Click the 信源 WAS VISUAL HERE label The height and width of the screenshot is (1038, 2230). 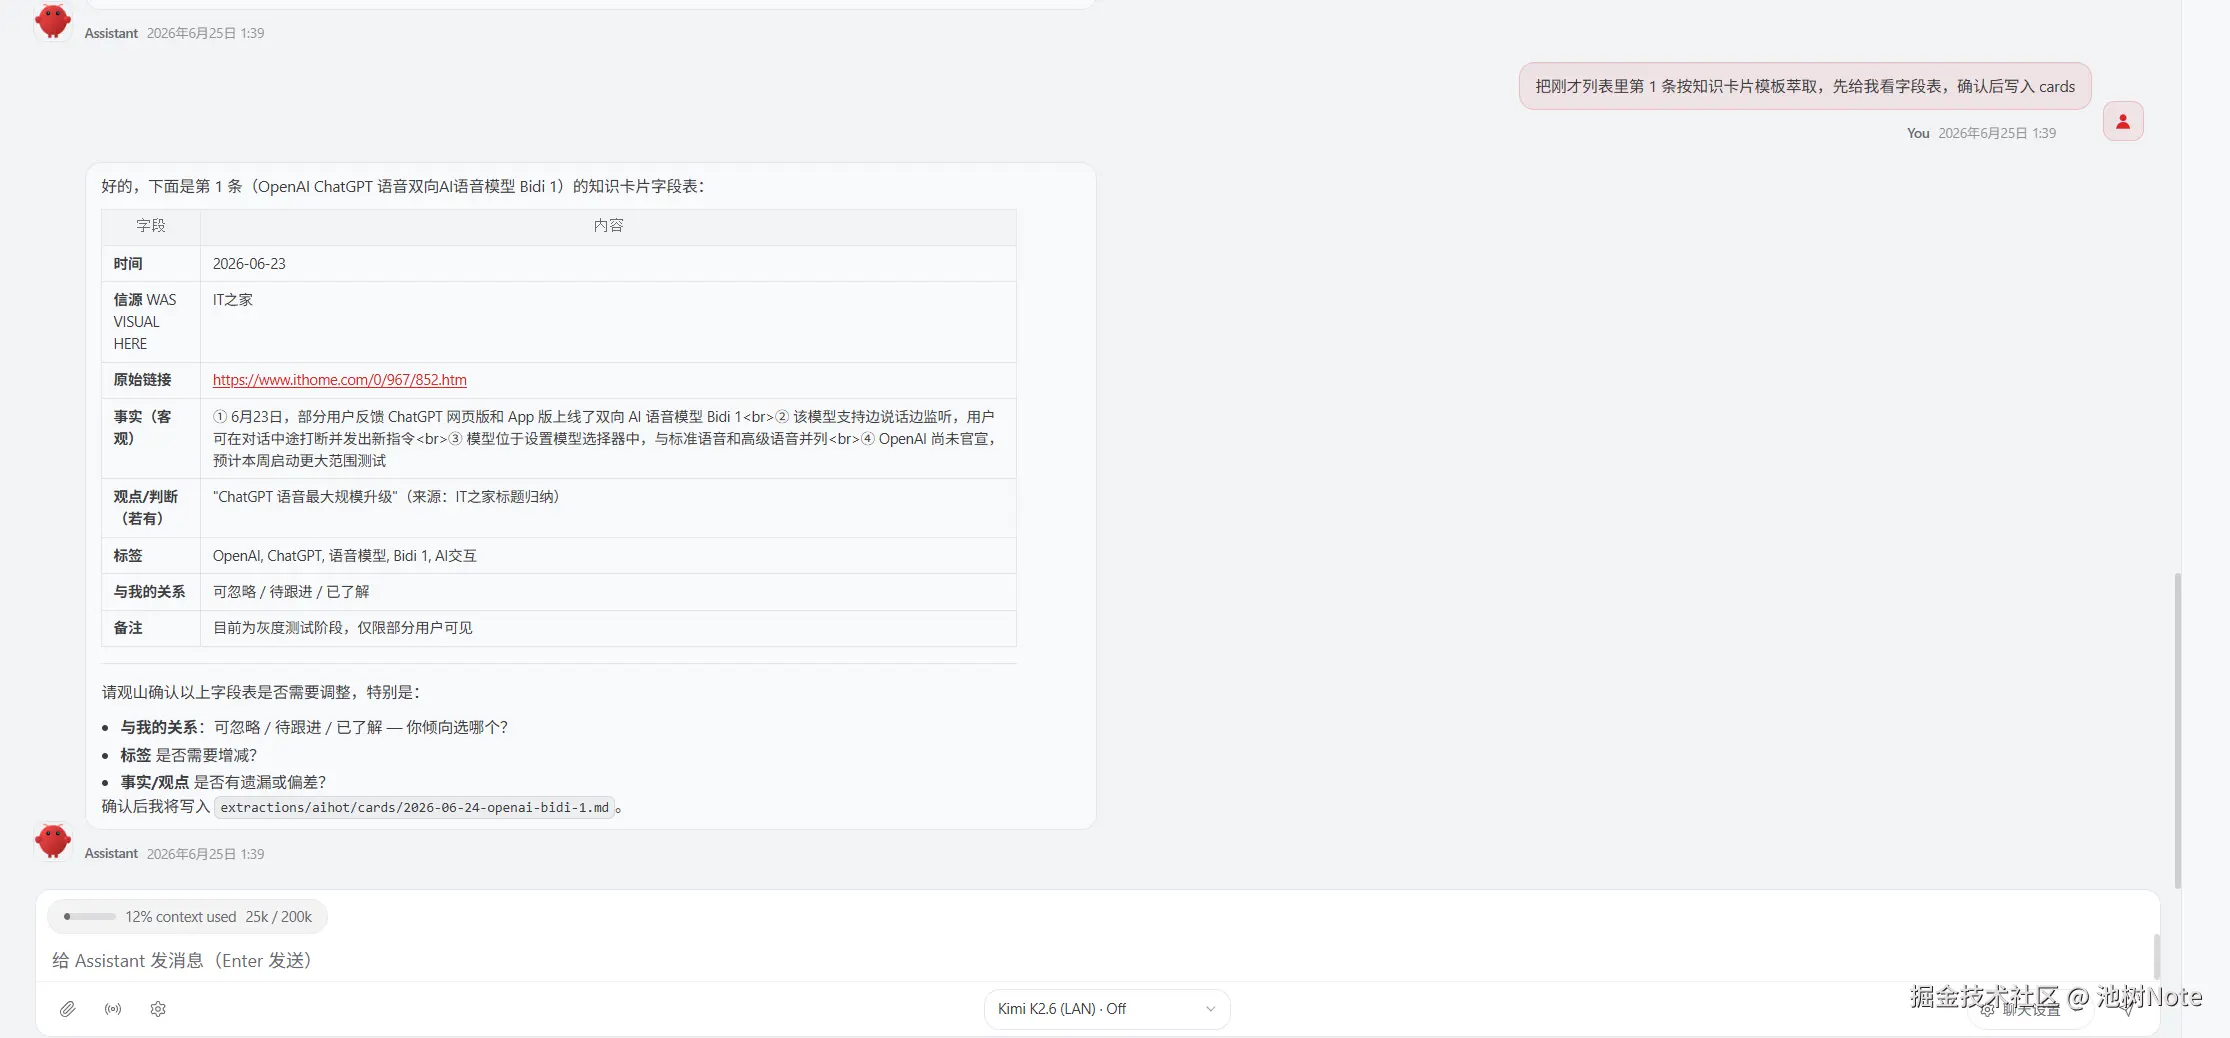click(x=145, y=322)
